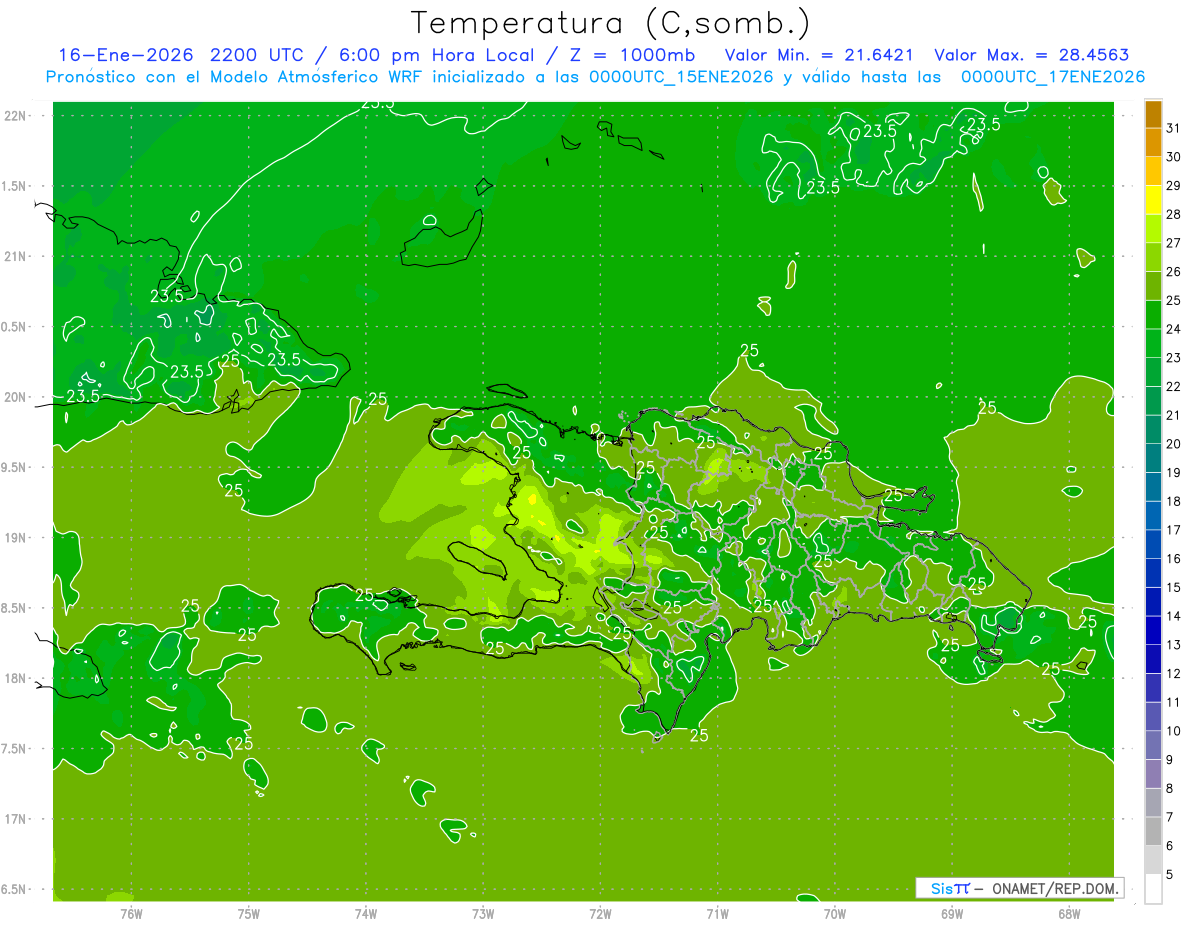The image size is (1200, 927).
Task: Click the '11' label on the color scale
Action: point(1174,702)
